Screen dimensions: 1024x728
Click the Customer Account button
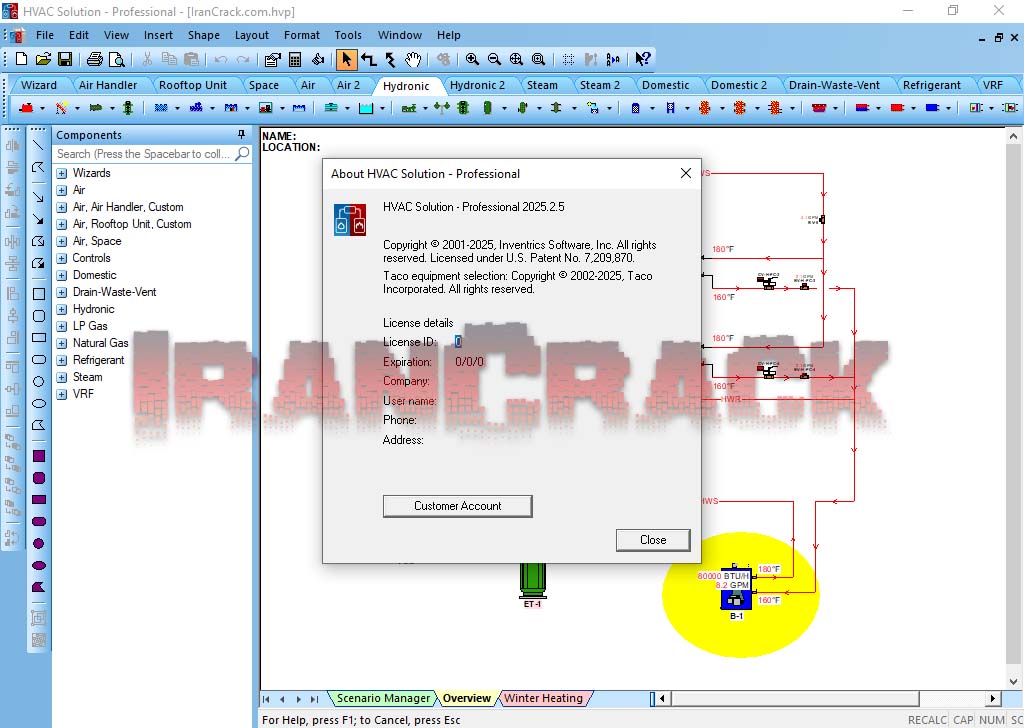(457, 506)
